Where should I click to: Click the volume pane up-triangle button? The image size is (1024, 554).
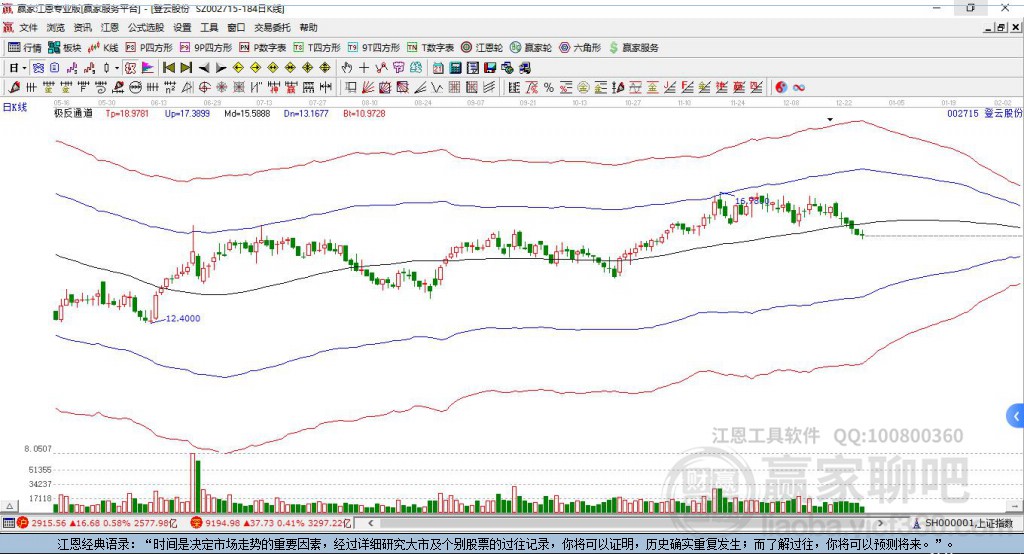coord(9,506)
